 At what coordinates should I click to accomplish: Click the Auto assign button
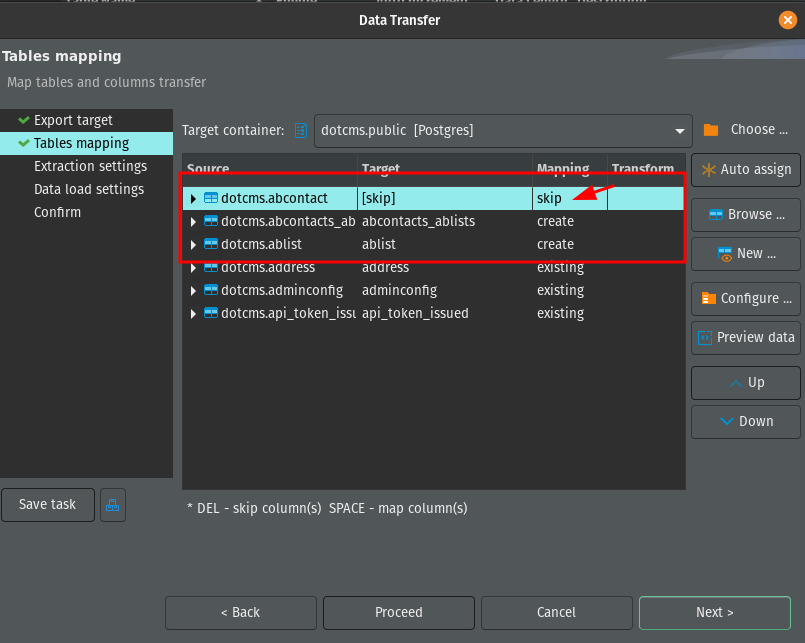pos(745,170)
